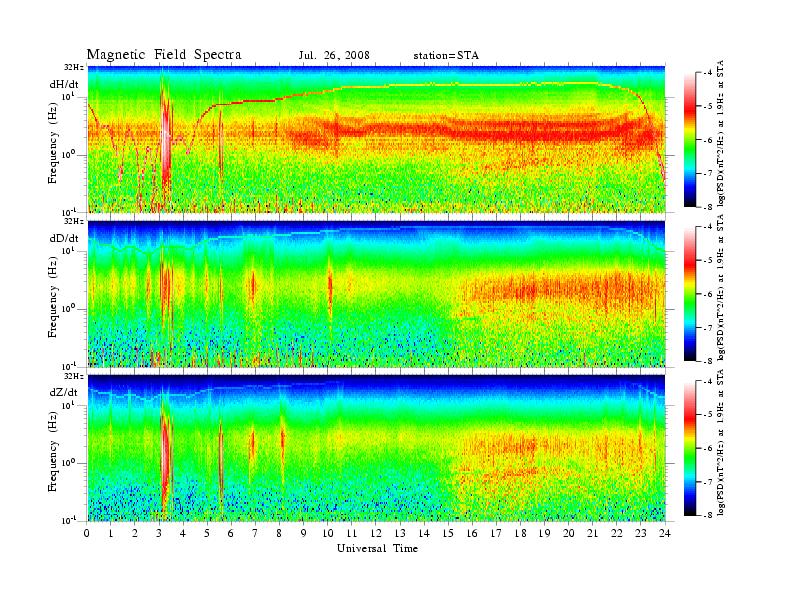Click the dD/dt panel color scale bar
792x612 pixels.
click(689, 294)
